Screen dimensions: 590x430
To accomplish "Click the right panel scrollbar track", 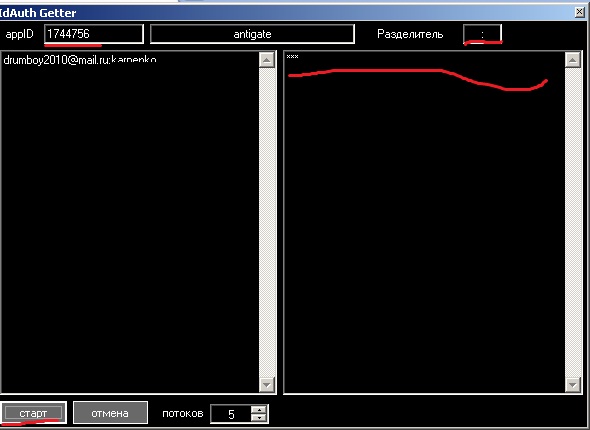I will pos(573,222).
